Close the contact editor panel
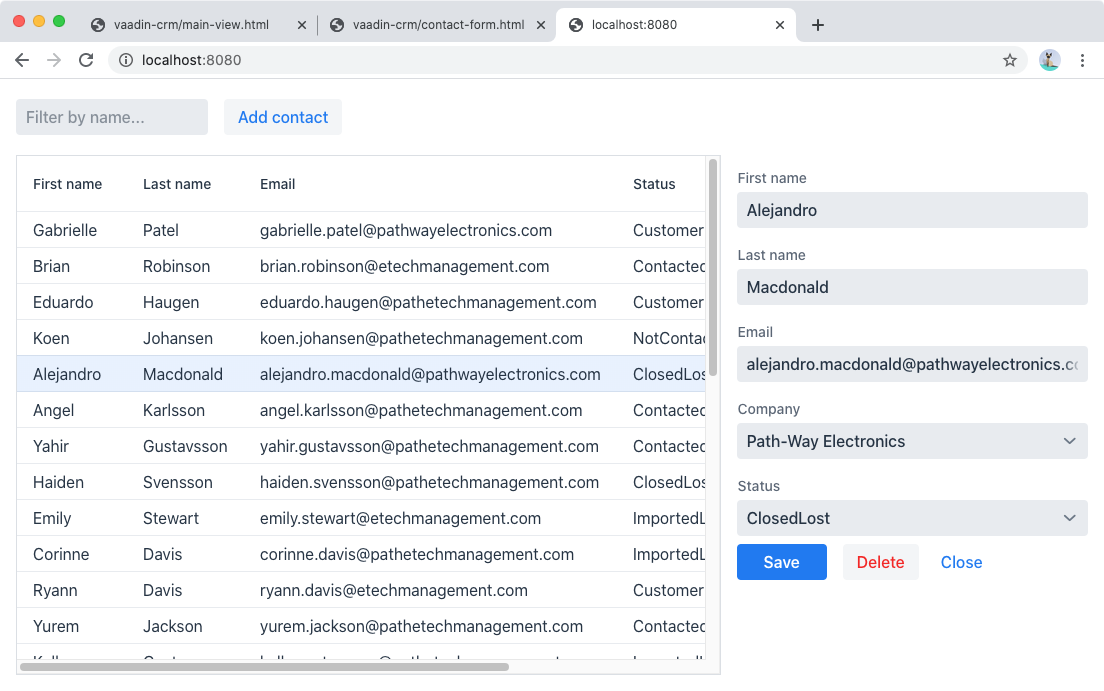The height and width of the screenshot is (691, 1104). [x=961, y=562]
